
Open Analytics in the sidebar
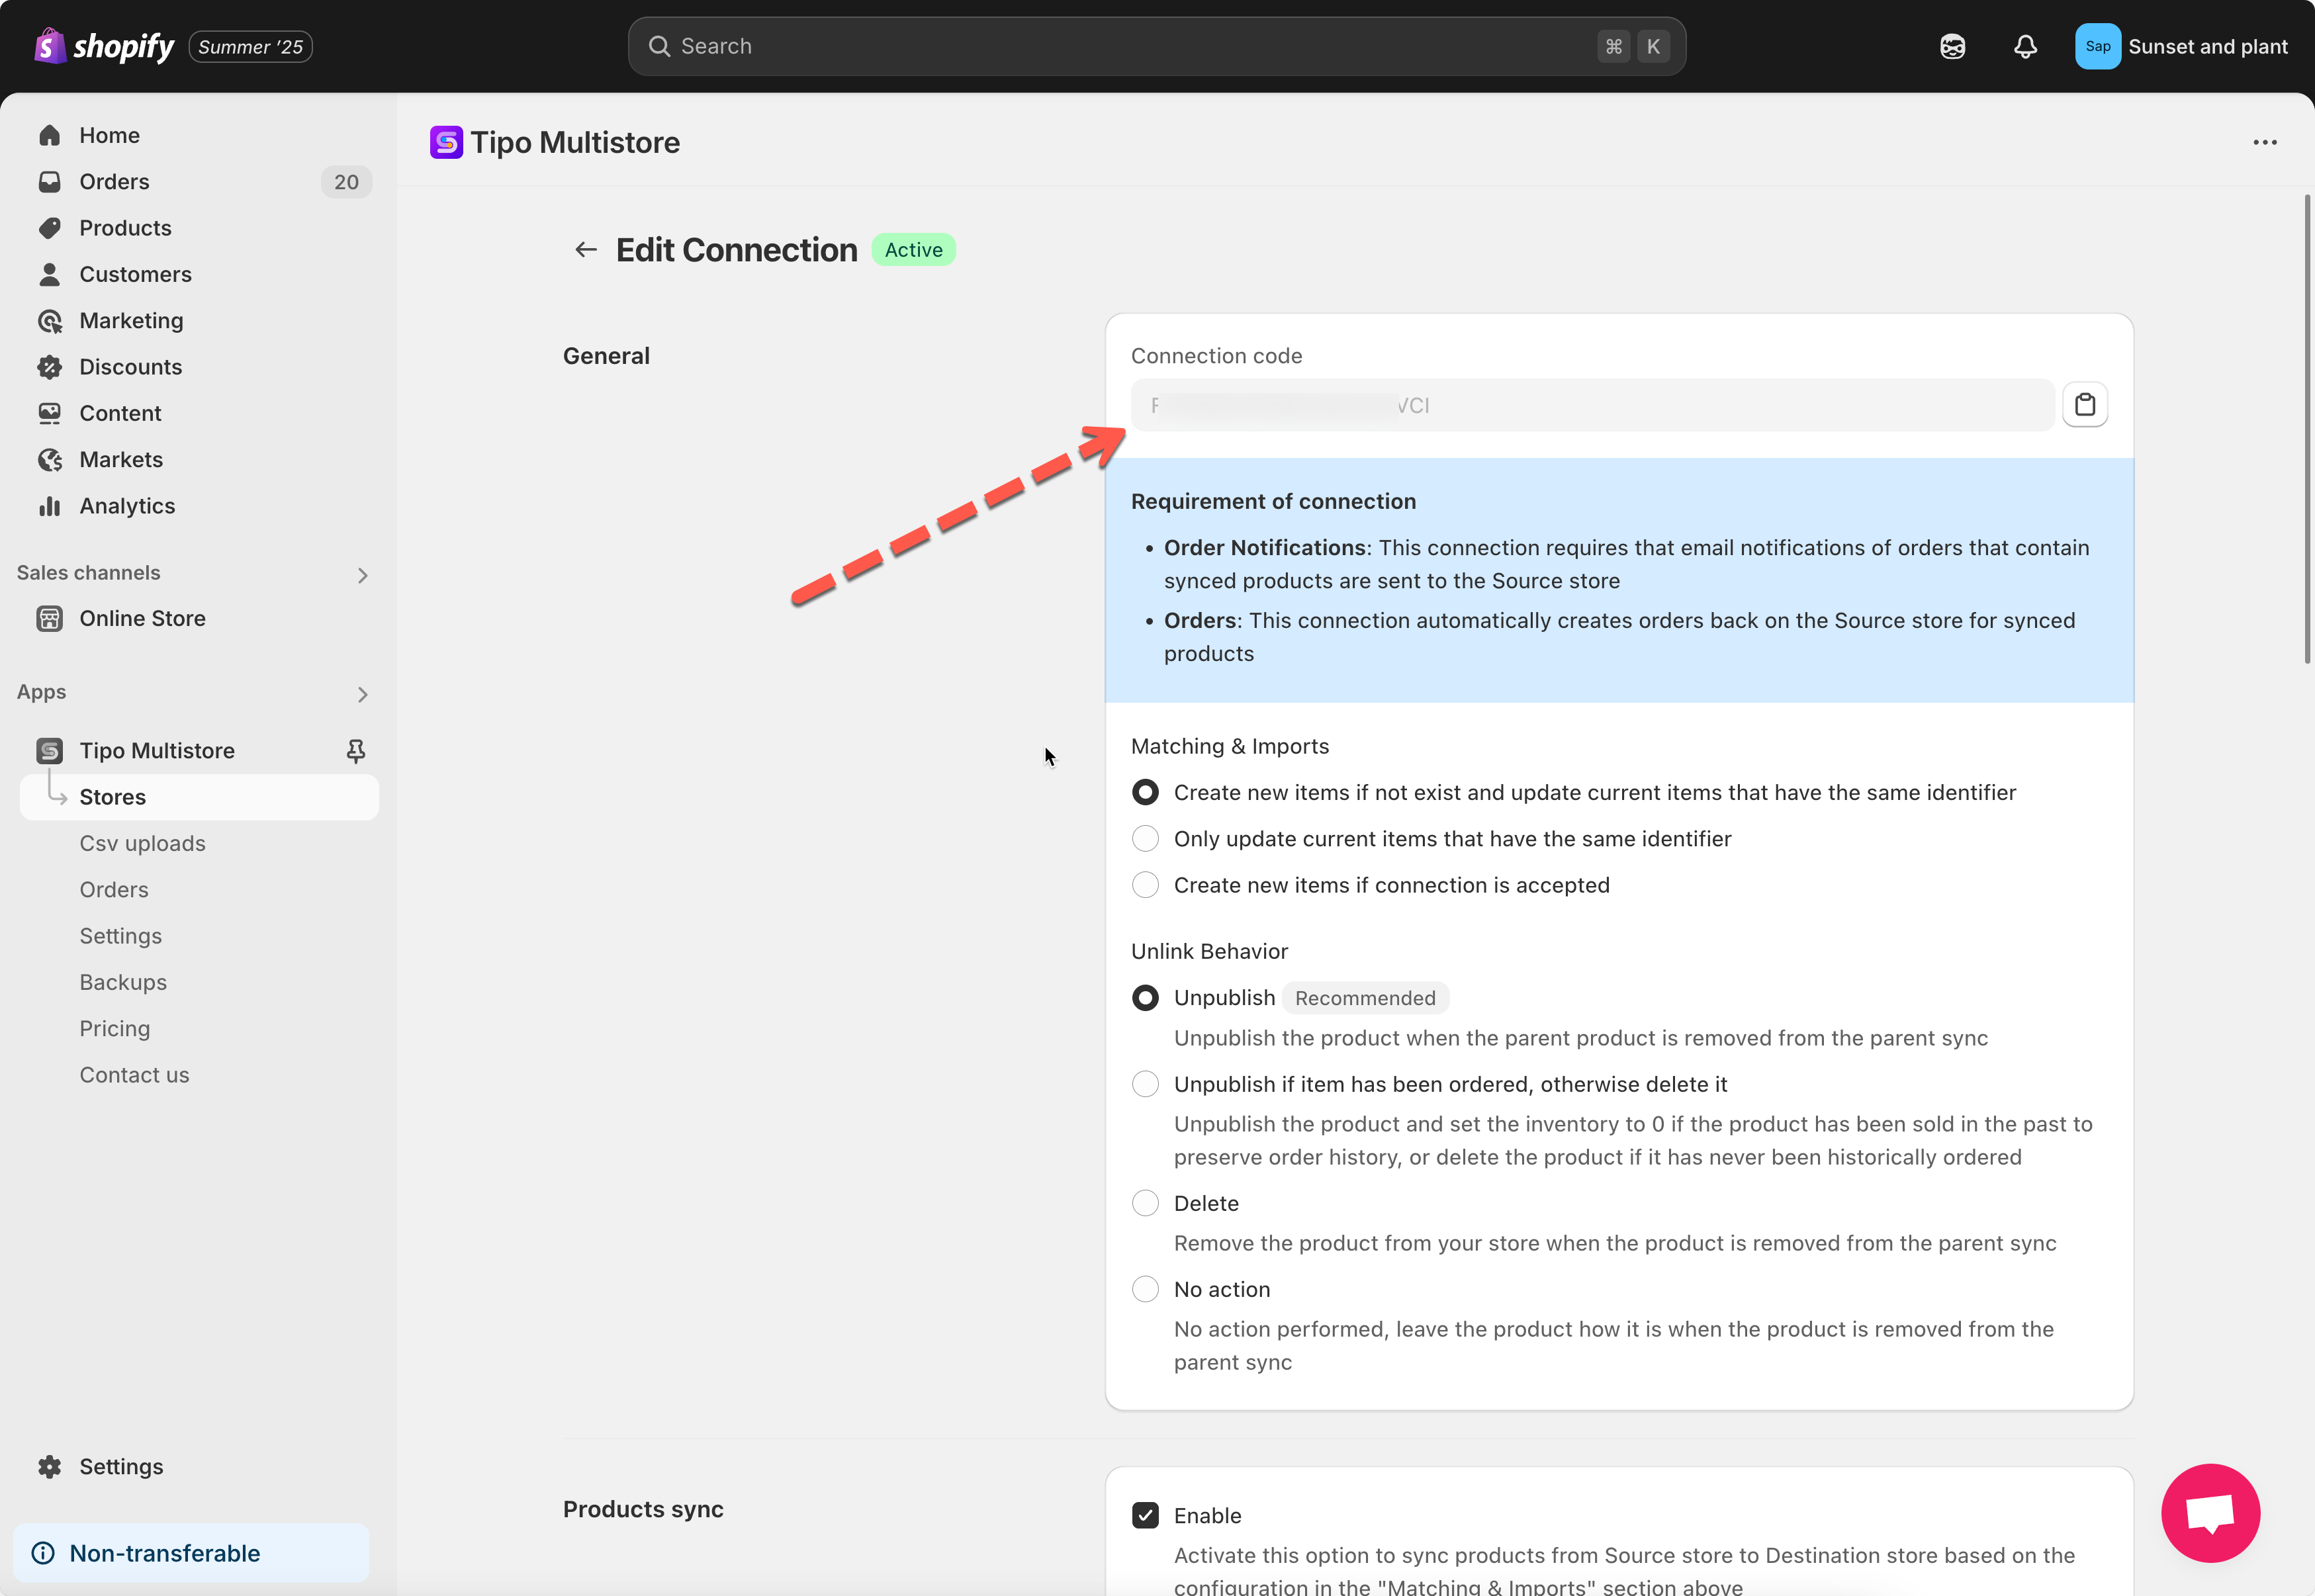point(199,506)
